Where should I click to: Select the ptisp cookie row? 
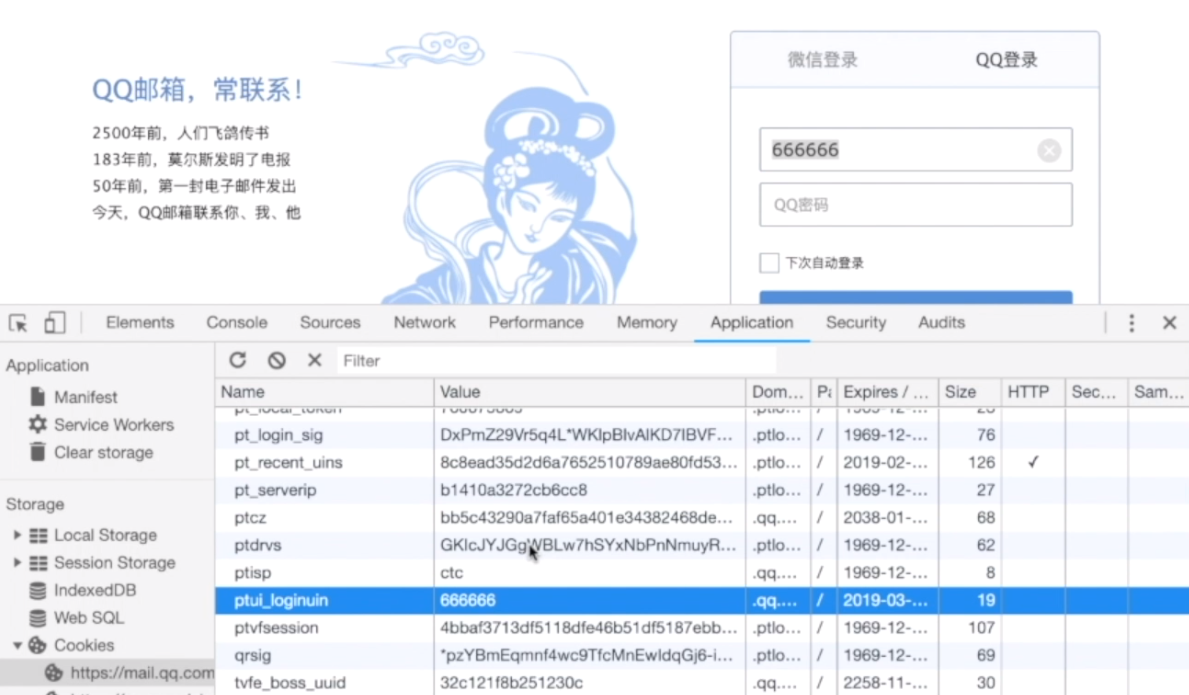tap(701, 573)
